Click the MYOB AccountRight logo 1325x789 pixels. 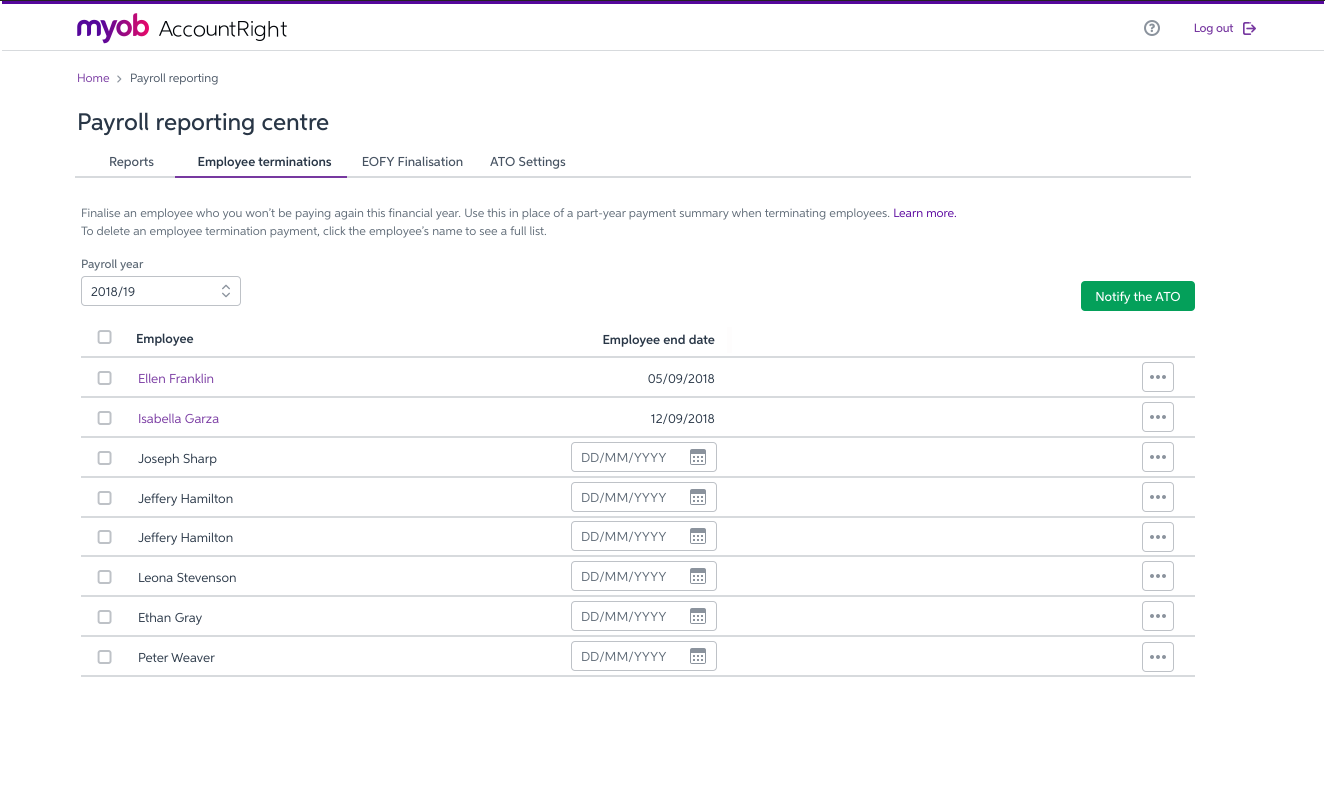[x=182, y=29]
